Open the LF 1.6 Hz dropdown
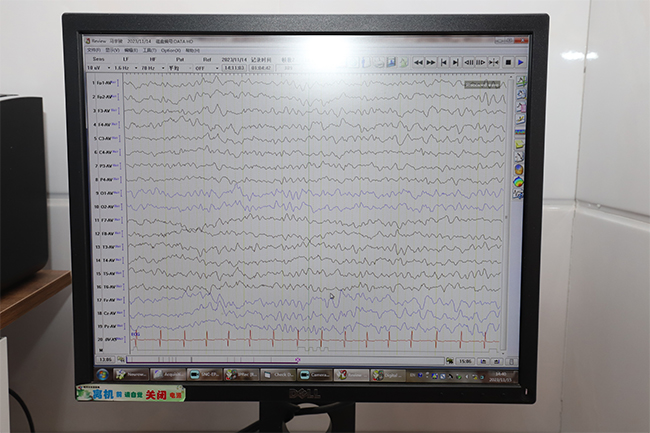Viewport: 650px width, 433px height. coord(125,68)
